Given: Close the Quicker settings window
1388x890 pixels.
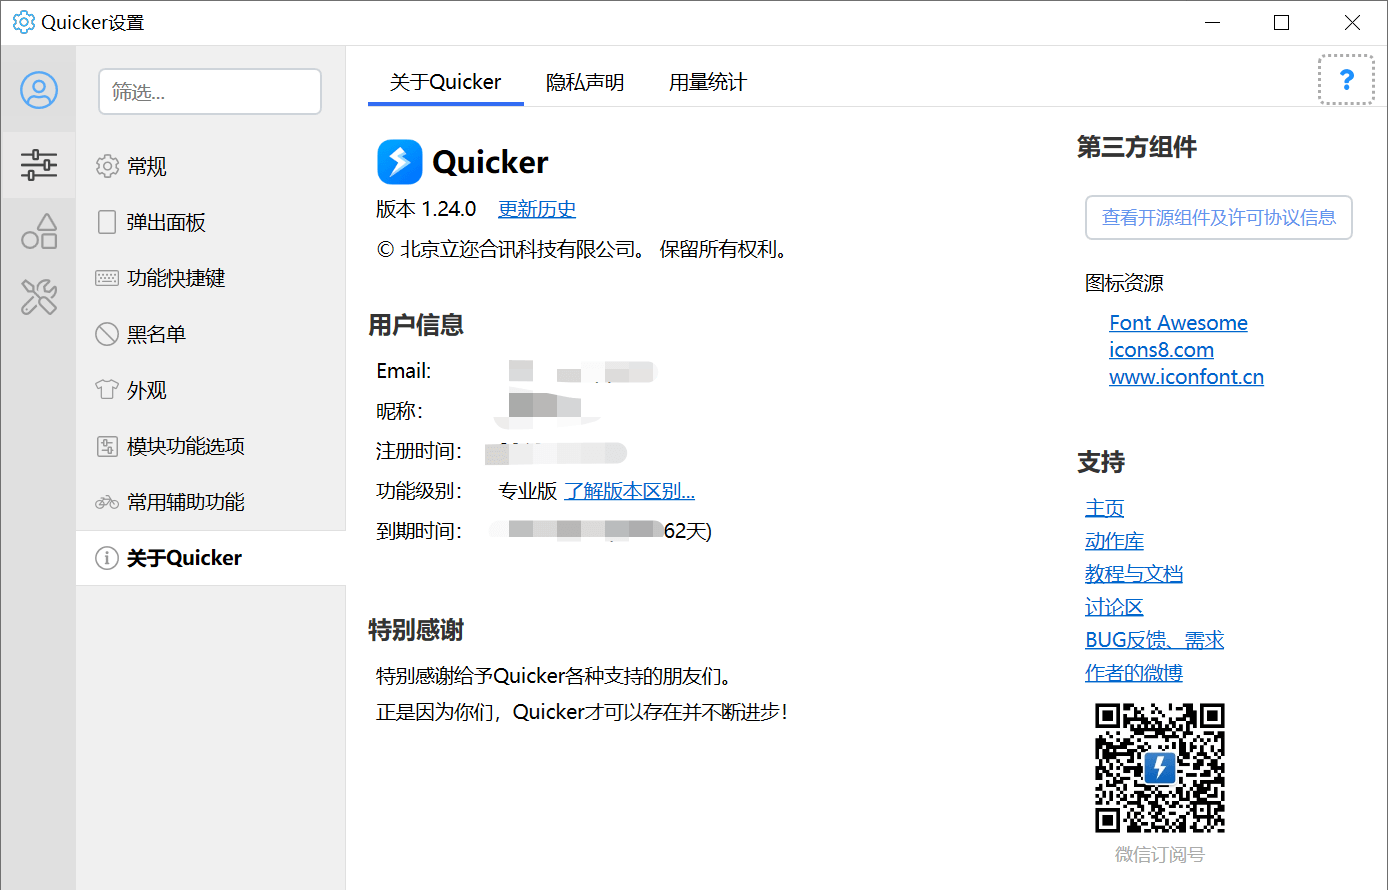Looking at the screenshot, I should pos(1352,22).
